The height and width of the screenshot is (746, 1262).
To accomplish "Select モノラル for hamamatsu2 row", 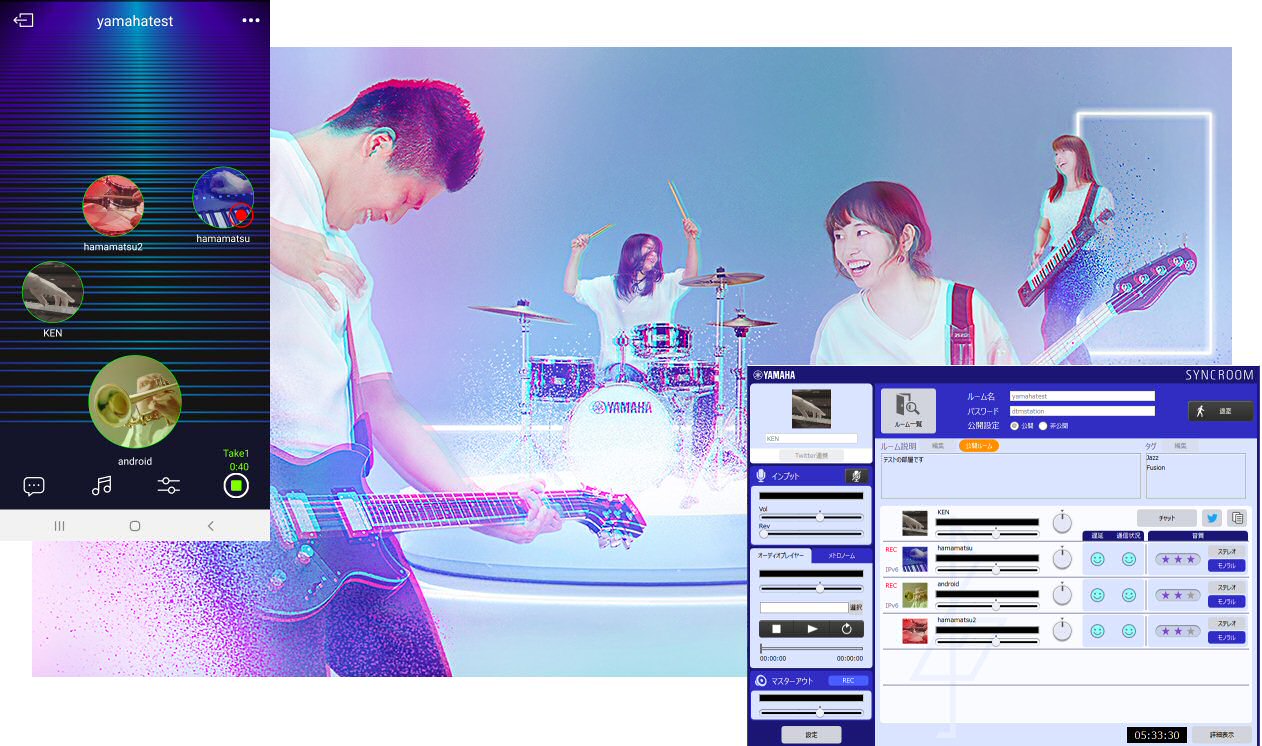I will pos(1227,638).
